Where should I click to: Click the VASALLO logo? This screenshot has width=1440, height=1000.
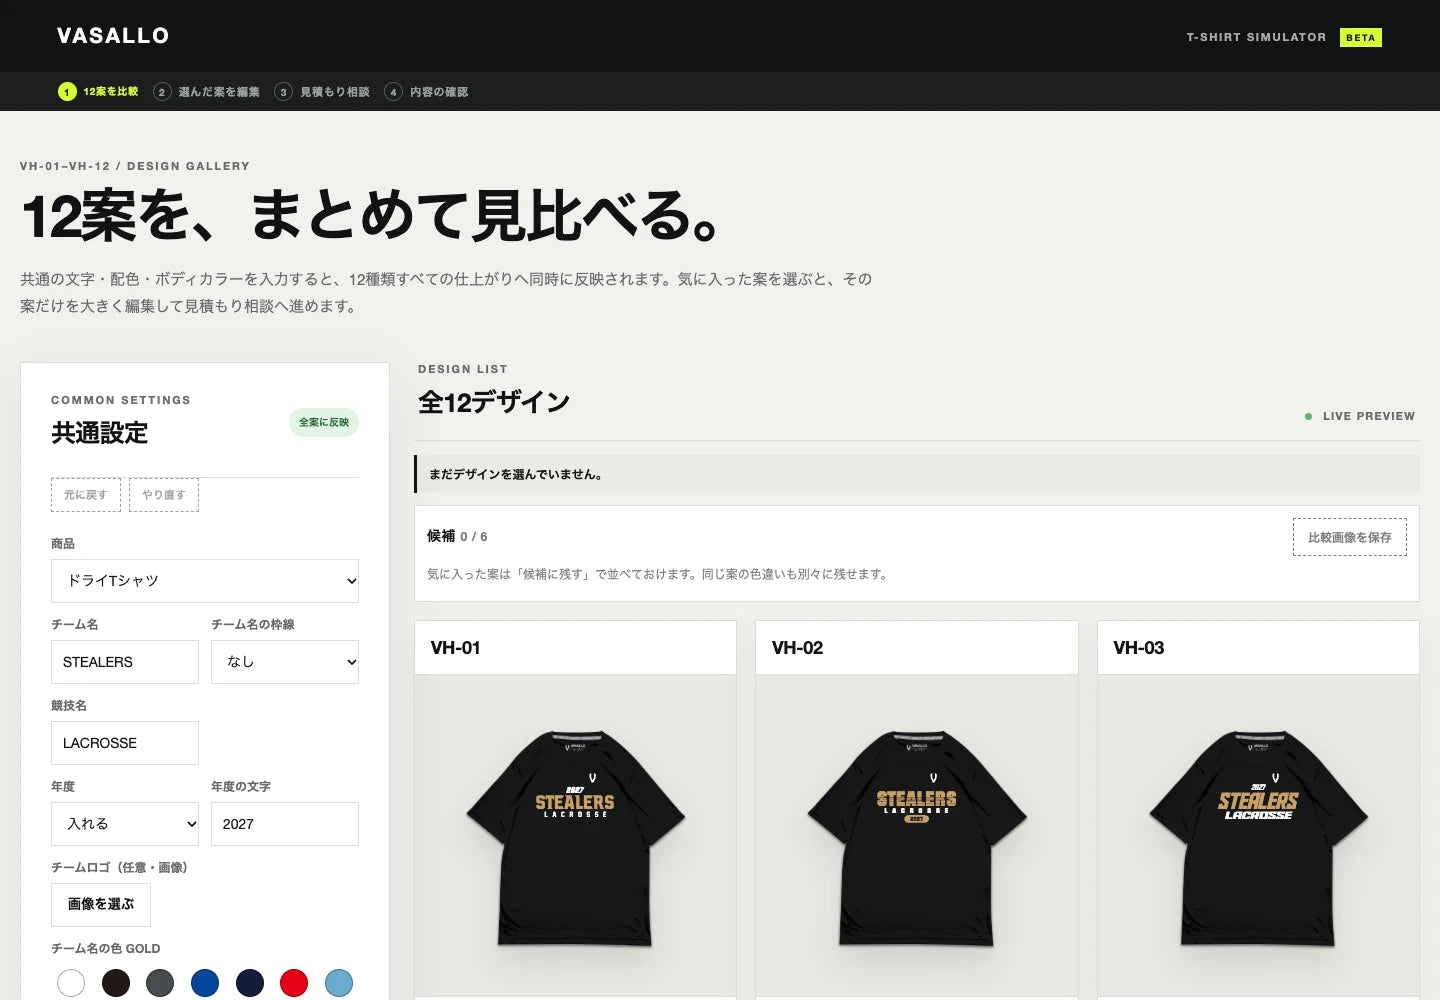113,36
